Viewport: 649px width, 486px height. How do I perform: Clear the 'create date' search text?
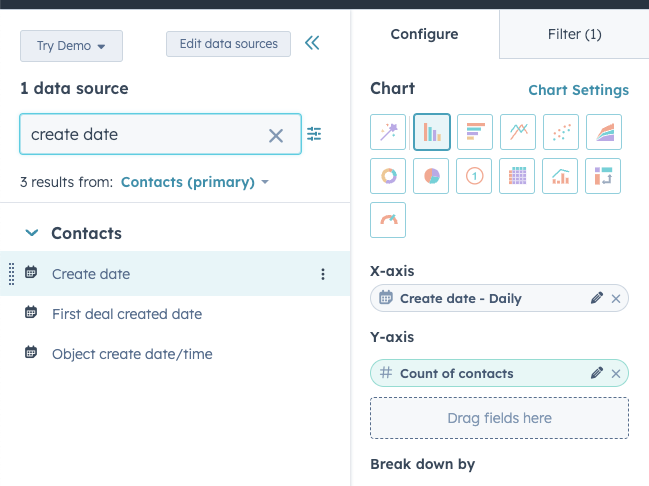[x=276, y=135]
